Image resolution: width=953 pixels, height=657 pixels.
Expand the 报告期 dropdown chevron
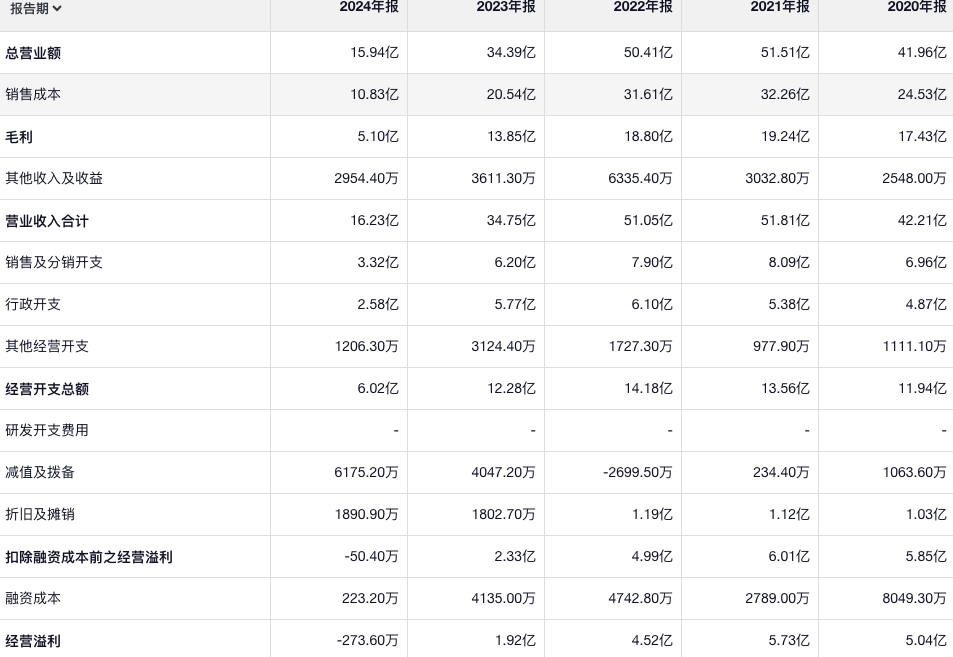(57, 9)
